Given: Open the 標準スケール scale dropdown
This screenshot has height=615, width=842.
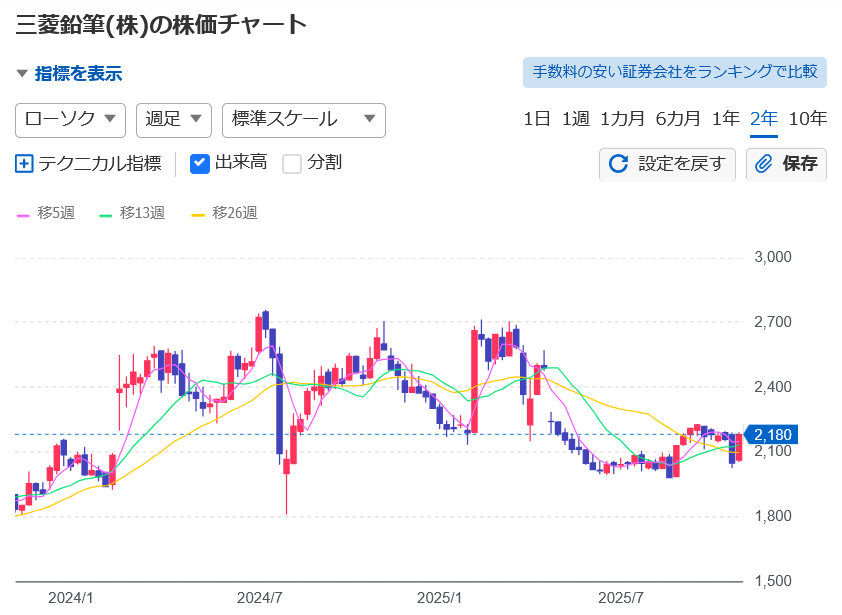Looking at the screenshot, I should 303,119.
